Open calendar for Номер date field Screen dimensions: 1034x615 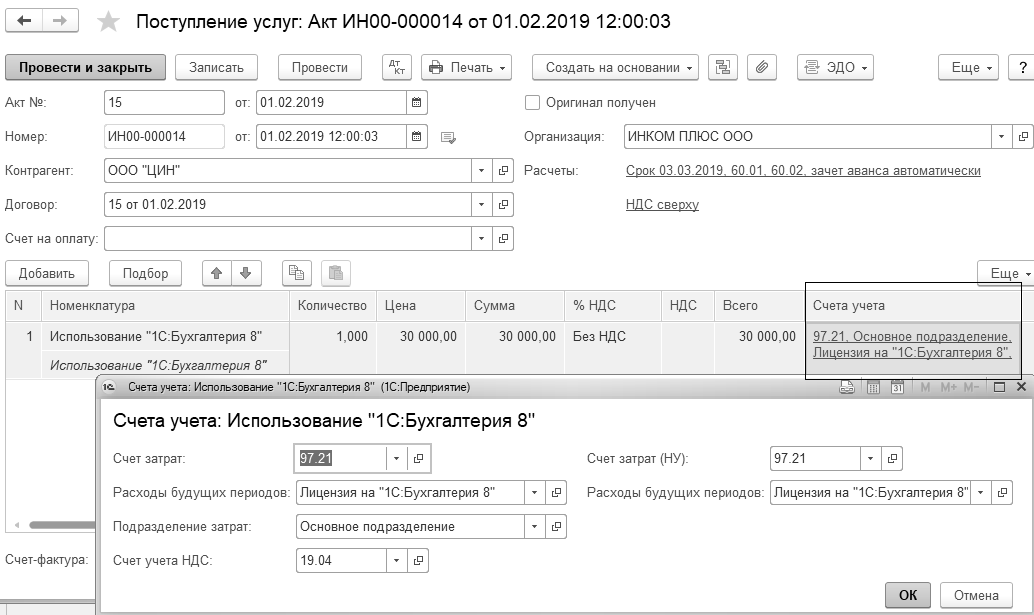(x=417, y=136)
